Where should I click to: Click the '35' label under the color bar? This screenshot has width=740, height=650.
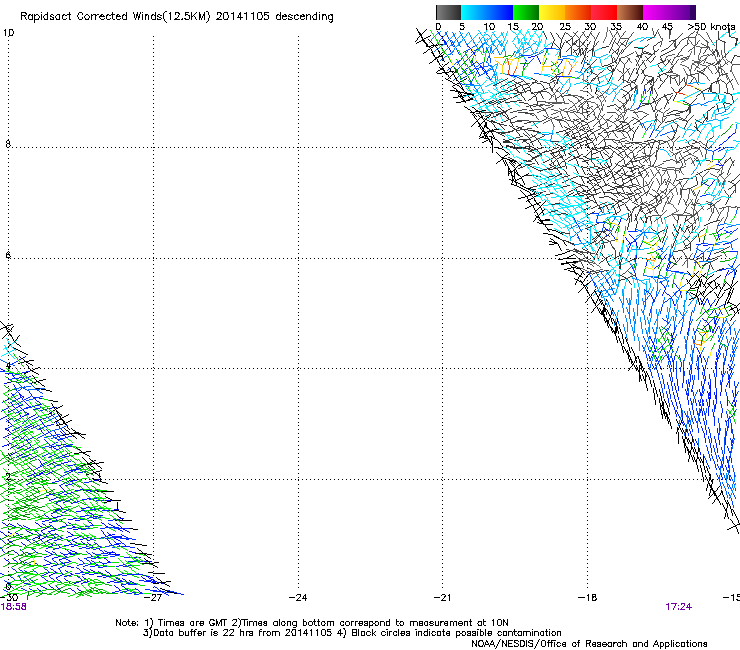(x=616, y=27)
